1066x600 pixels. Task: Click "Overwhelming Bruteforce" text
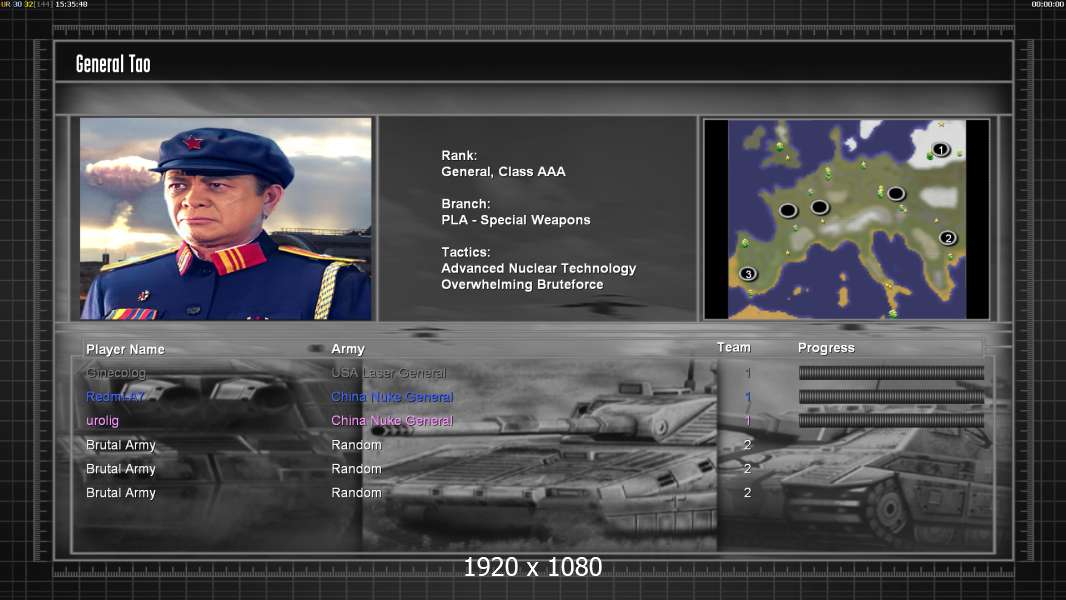pos(522,285)
